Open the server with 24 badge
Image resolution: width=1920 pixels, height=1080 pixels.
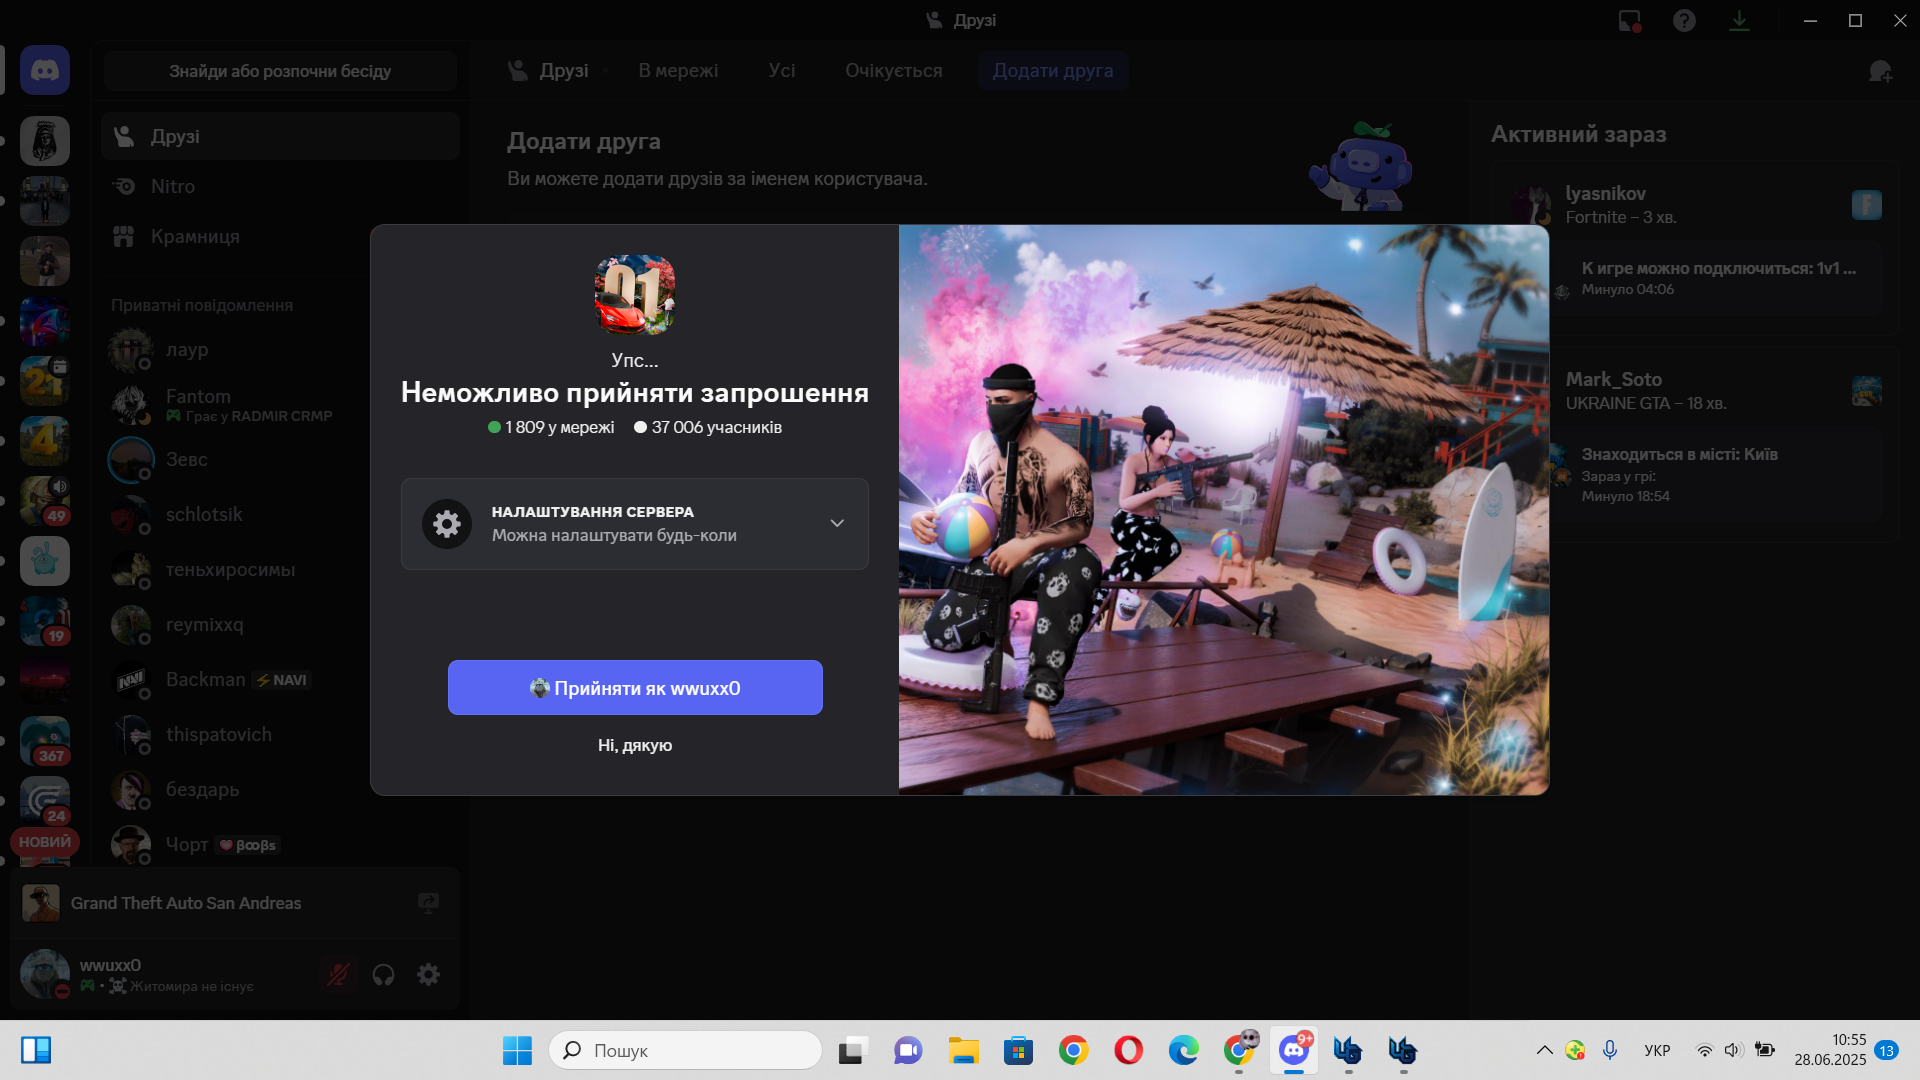coord(45,801)
